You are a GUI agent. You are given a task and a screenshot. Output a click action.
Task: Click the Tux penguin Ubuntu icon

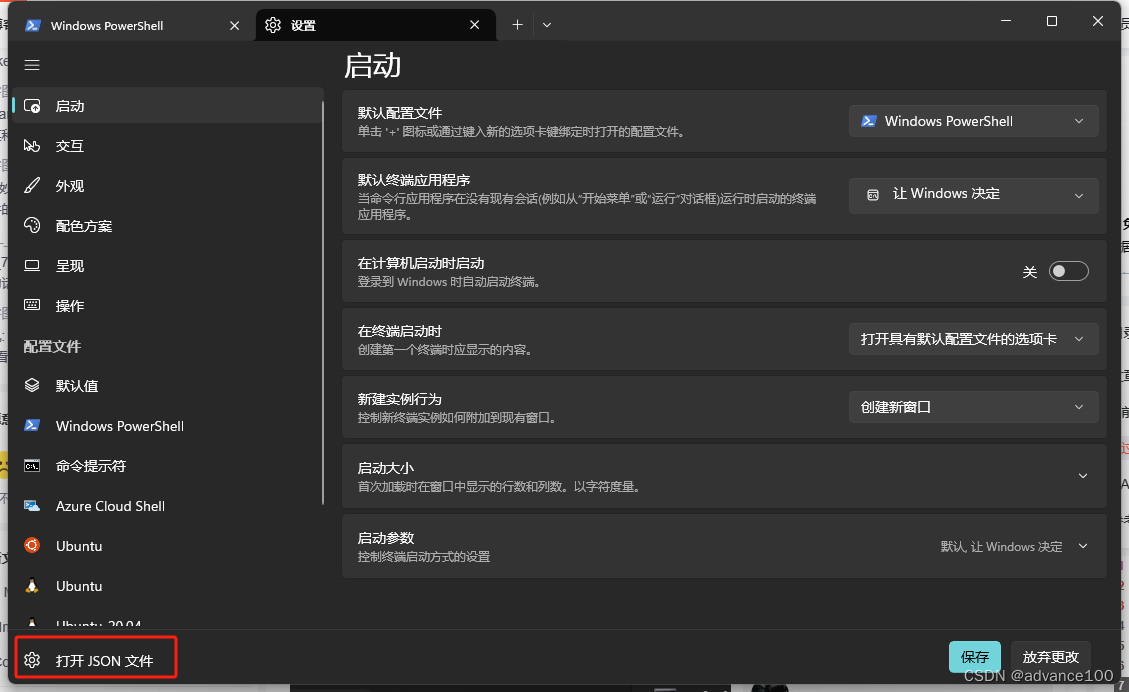[x=32, y=585]
